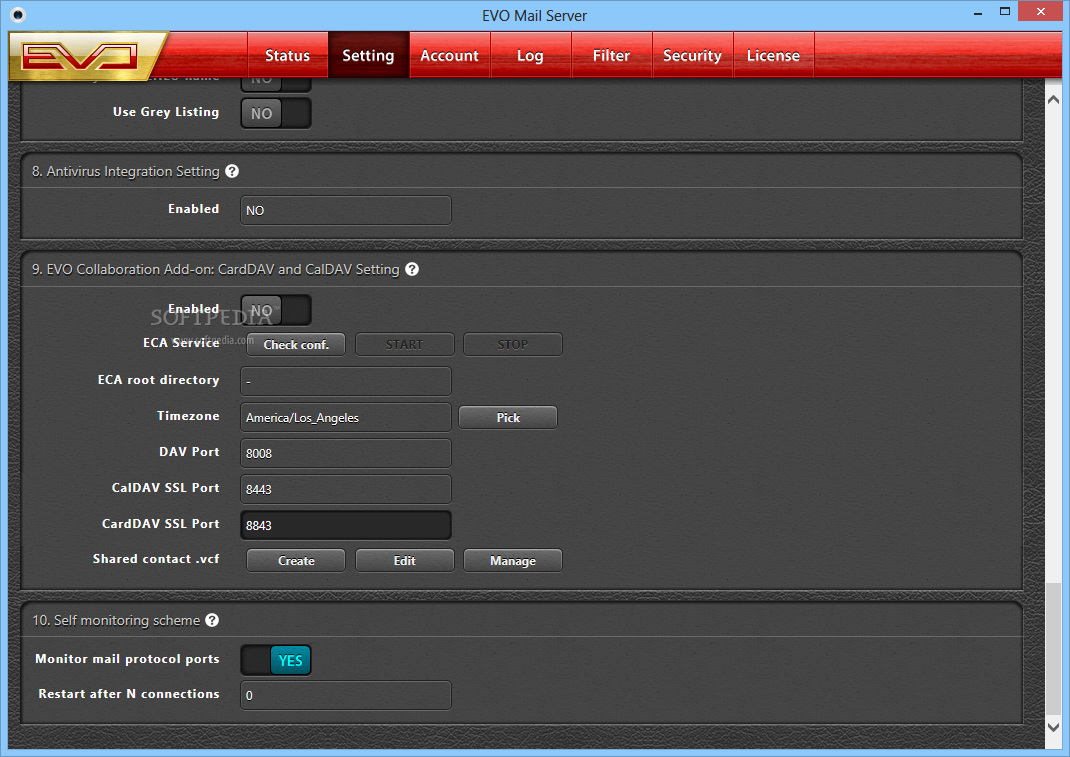Click the 'ECA root directory' label
Viewport: 1070px width, 757px height.
click(158, 380)
